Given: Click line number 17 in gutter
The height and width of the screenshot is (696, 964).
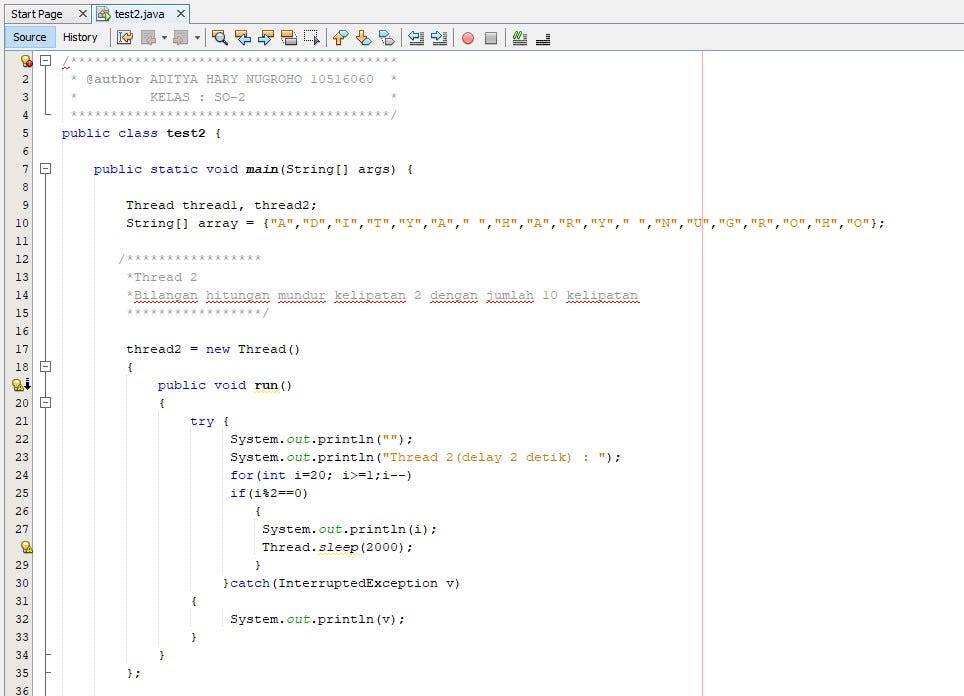Looking at the screenshot, I should (x=22, y=349).
